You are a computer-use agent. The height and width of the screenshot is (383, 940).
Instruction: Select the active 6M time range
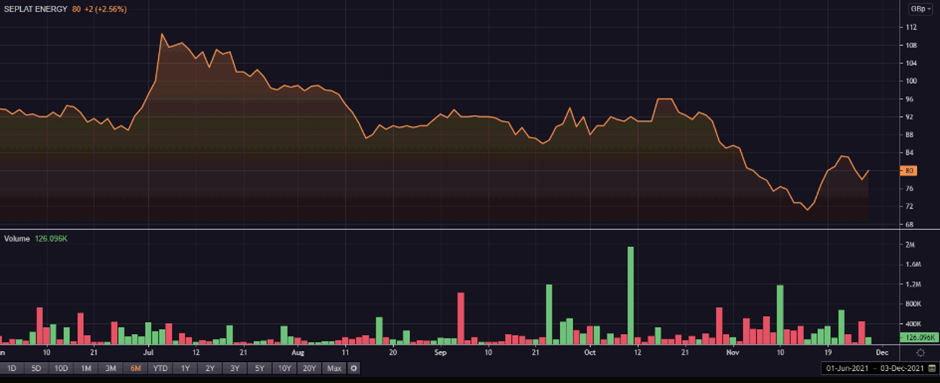point(135,368)
